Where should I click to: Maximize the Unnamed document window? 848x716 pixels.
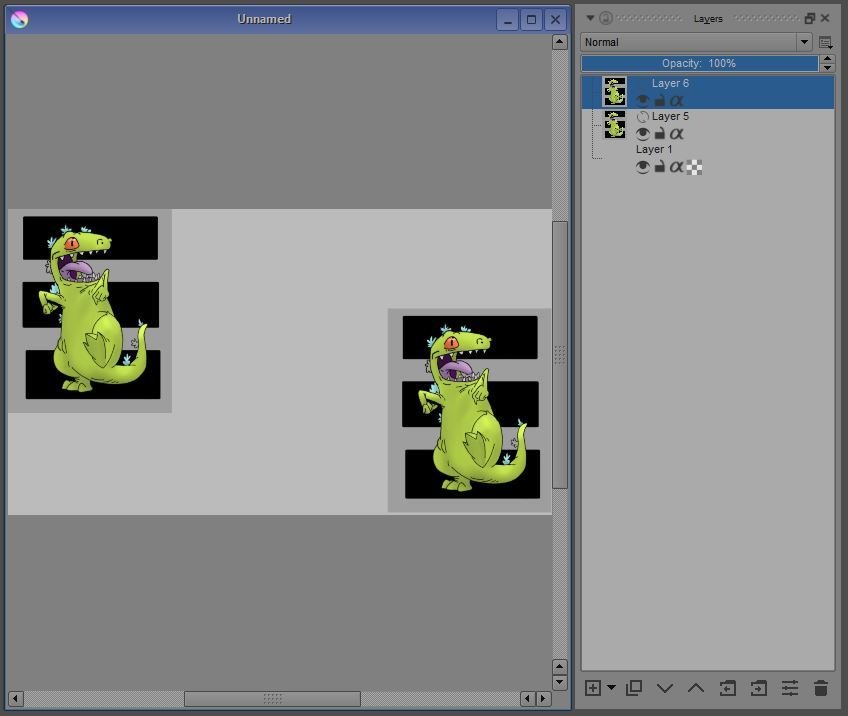tap(531, 20)
